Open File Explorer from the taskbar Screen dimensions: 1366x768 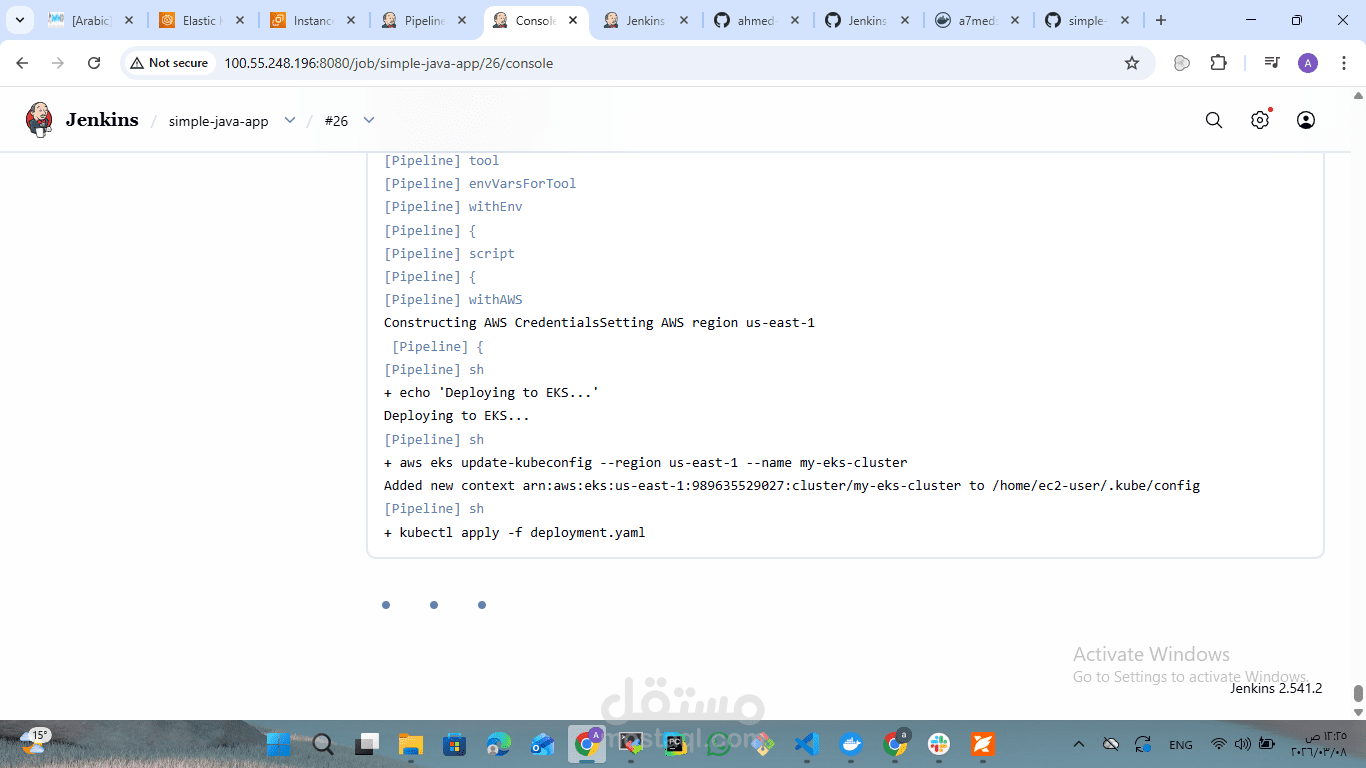click(x=411, y=744)
